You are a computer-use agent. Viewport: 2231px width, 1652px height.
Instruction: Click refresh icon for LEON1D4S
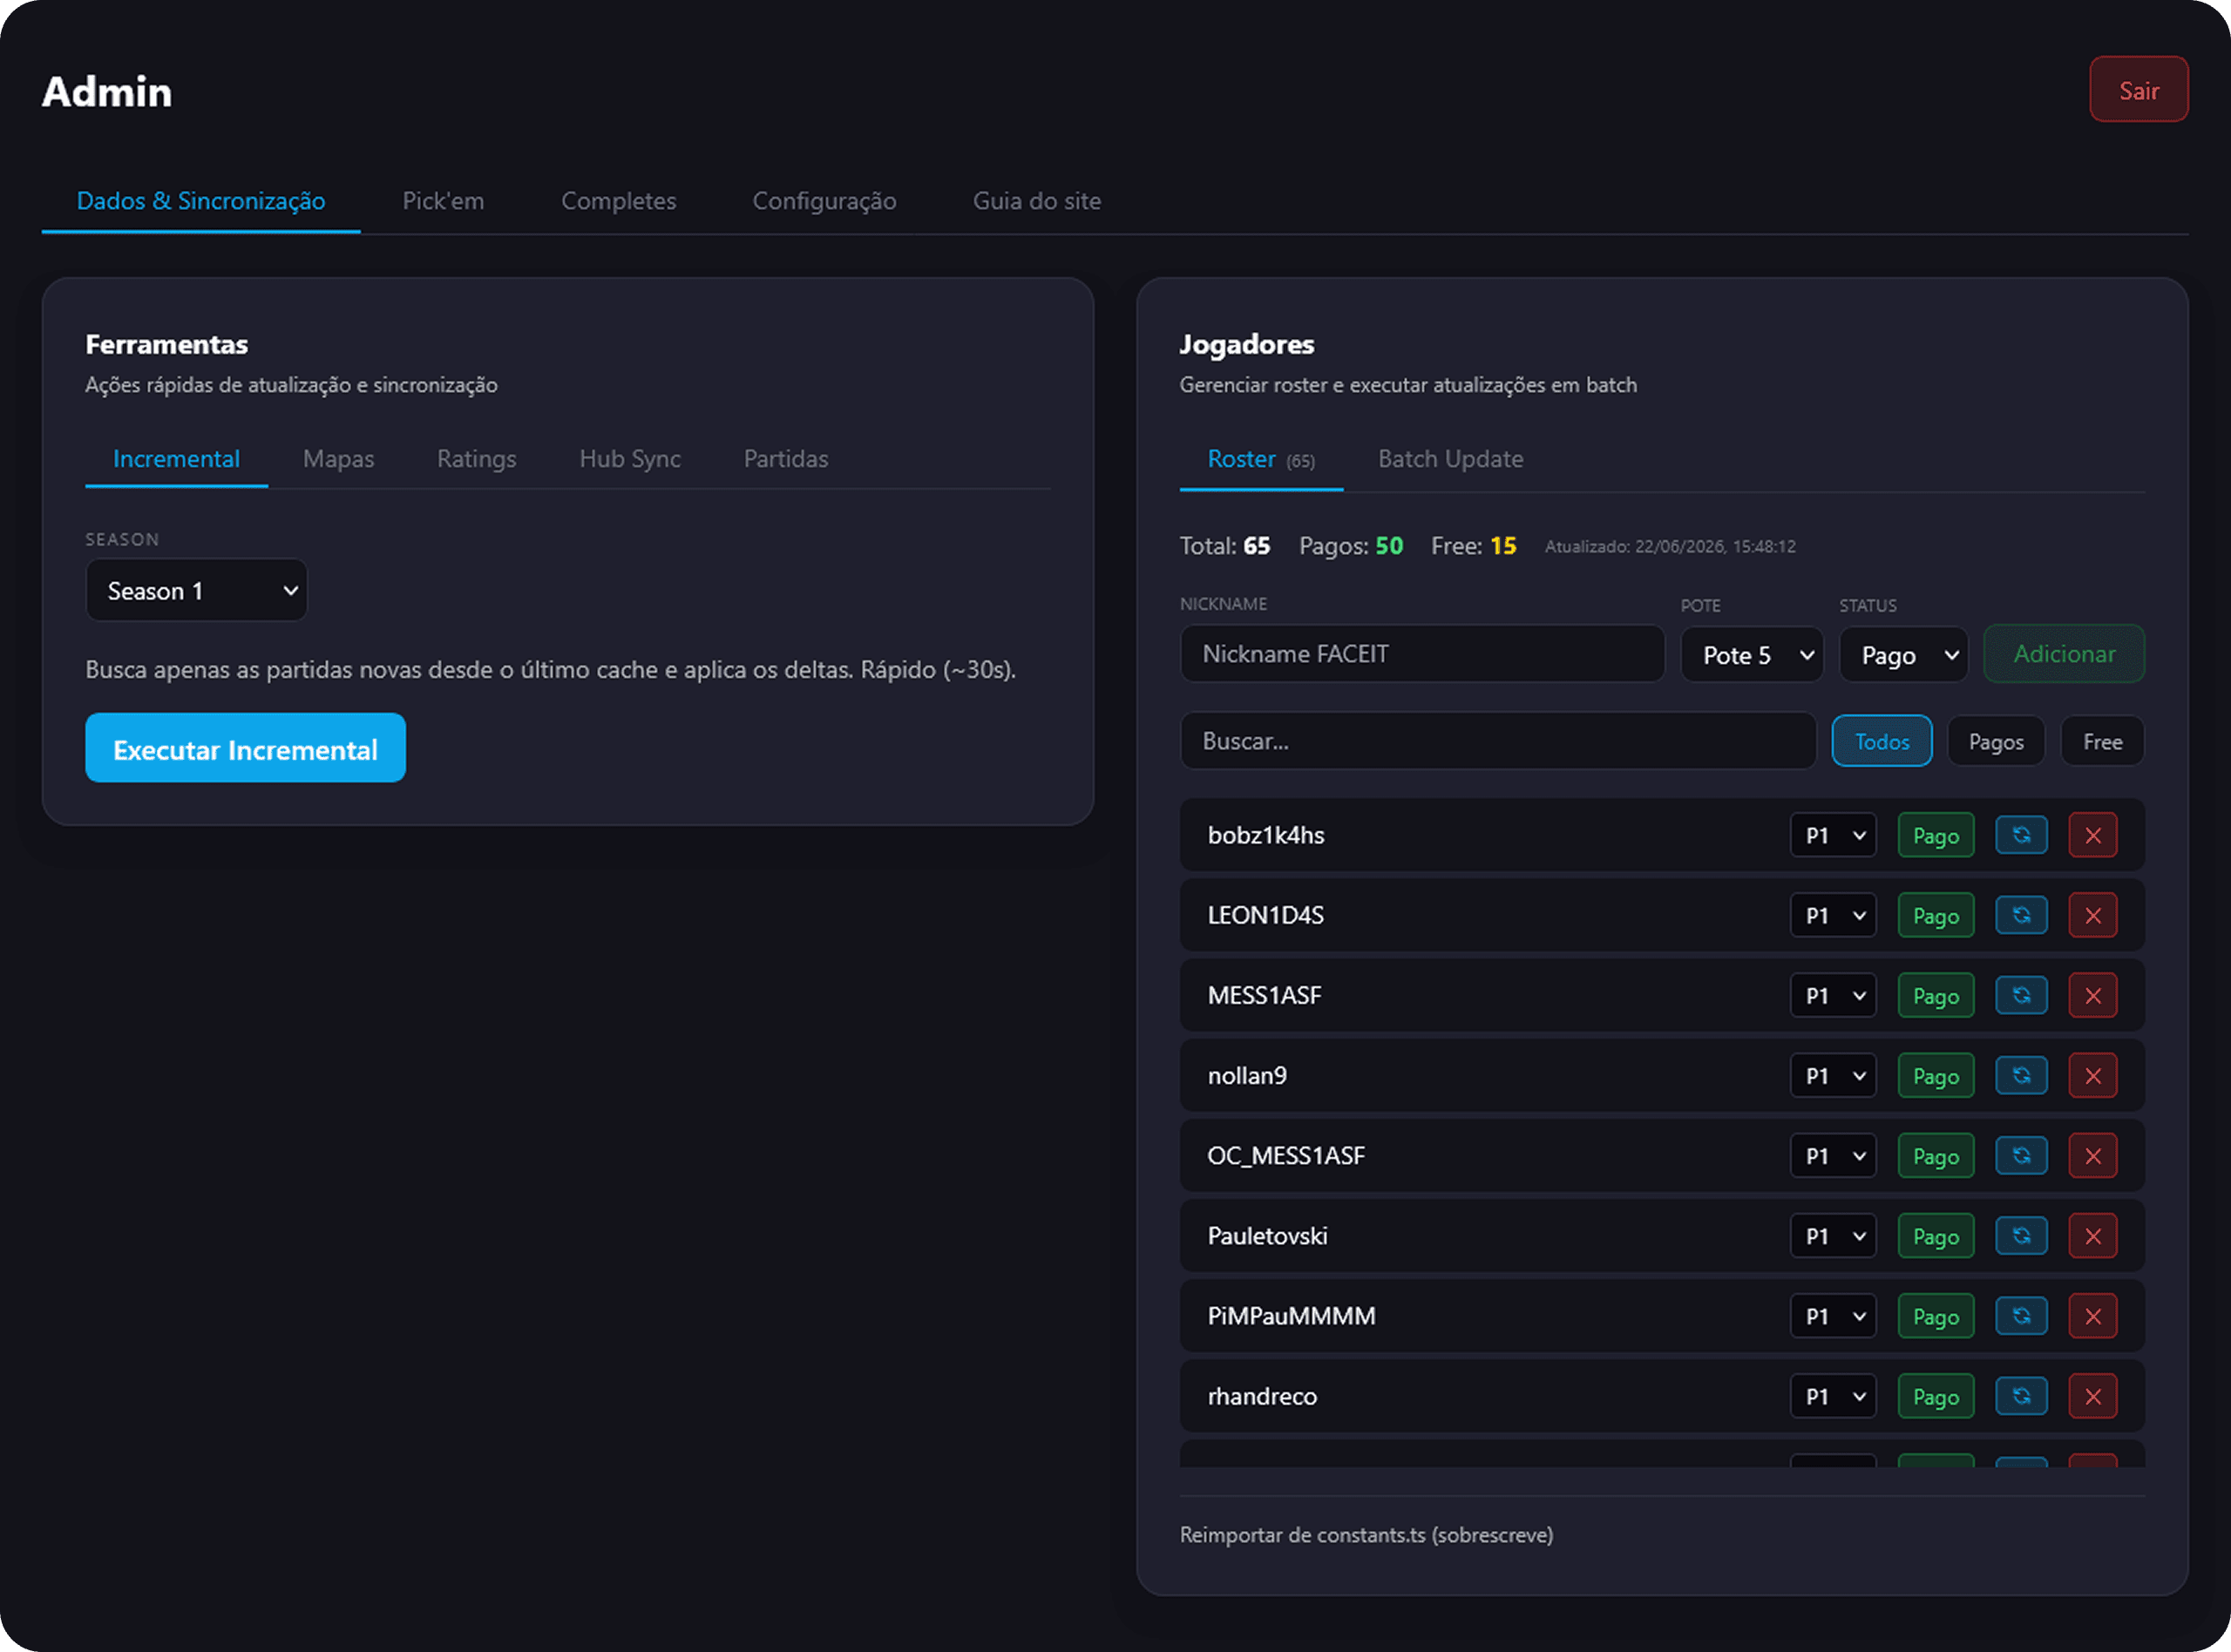(x=2020, y=915)
